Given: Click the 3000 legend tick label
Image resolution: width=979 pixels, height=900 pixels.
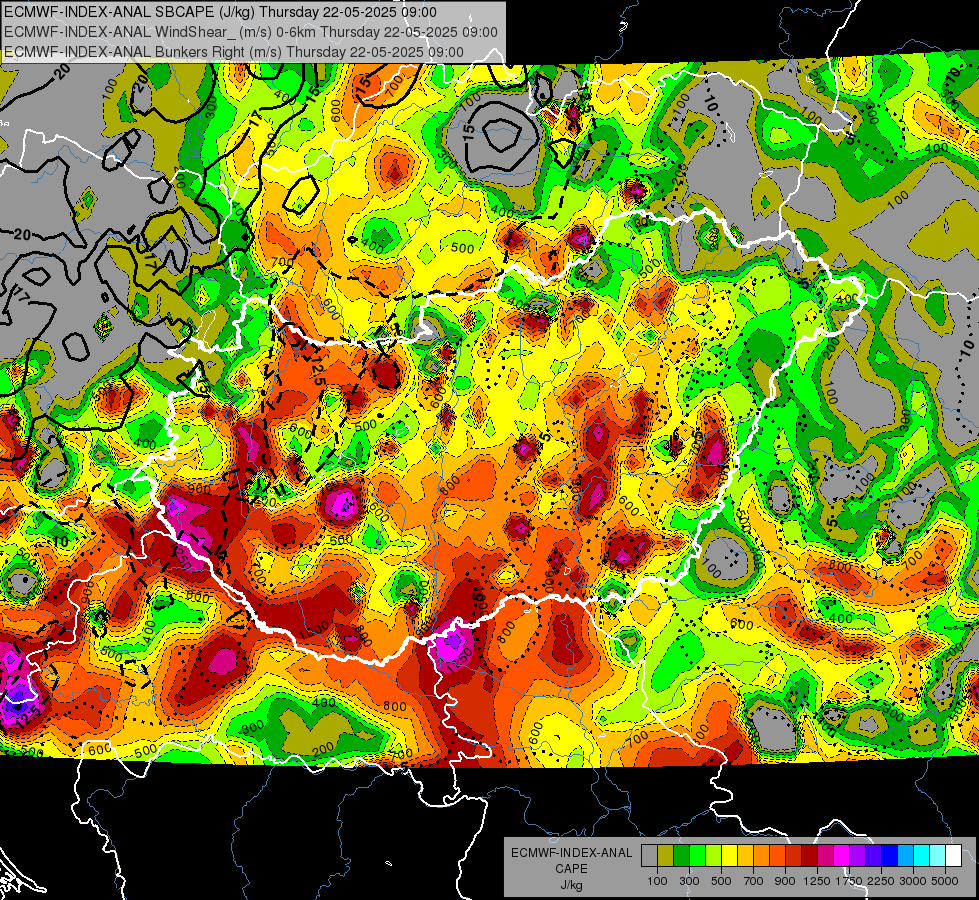Looking at the screenshot, I should coord(913,881).
